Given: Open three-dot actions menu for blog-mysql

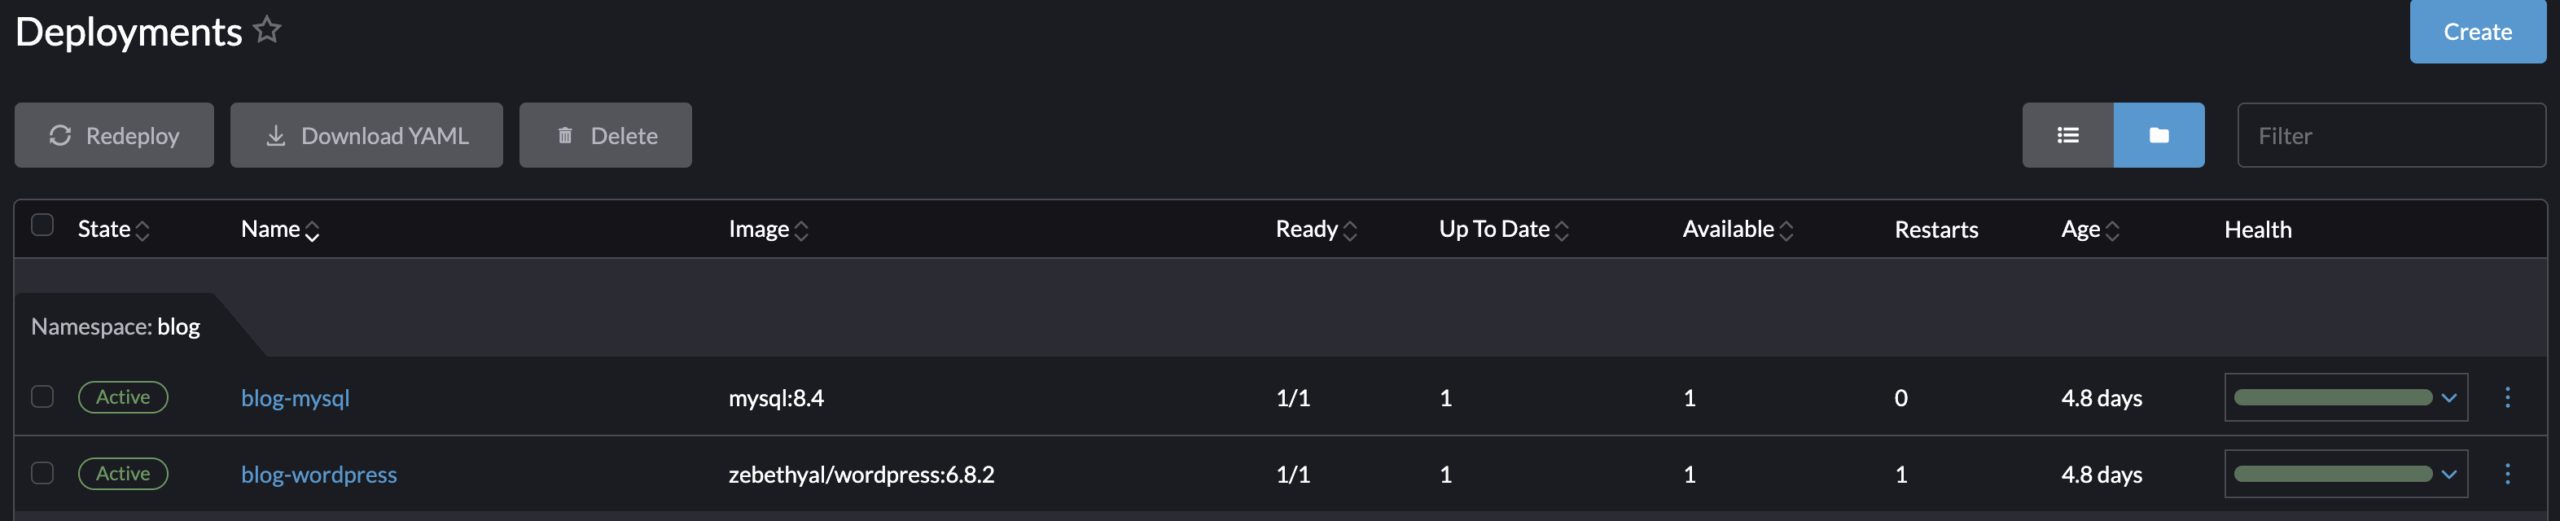Looking at the screenshot, I should point(2507,397).
